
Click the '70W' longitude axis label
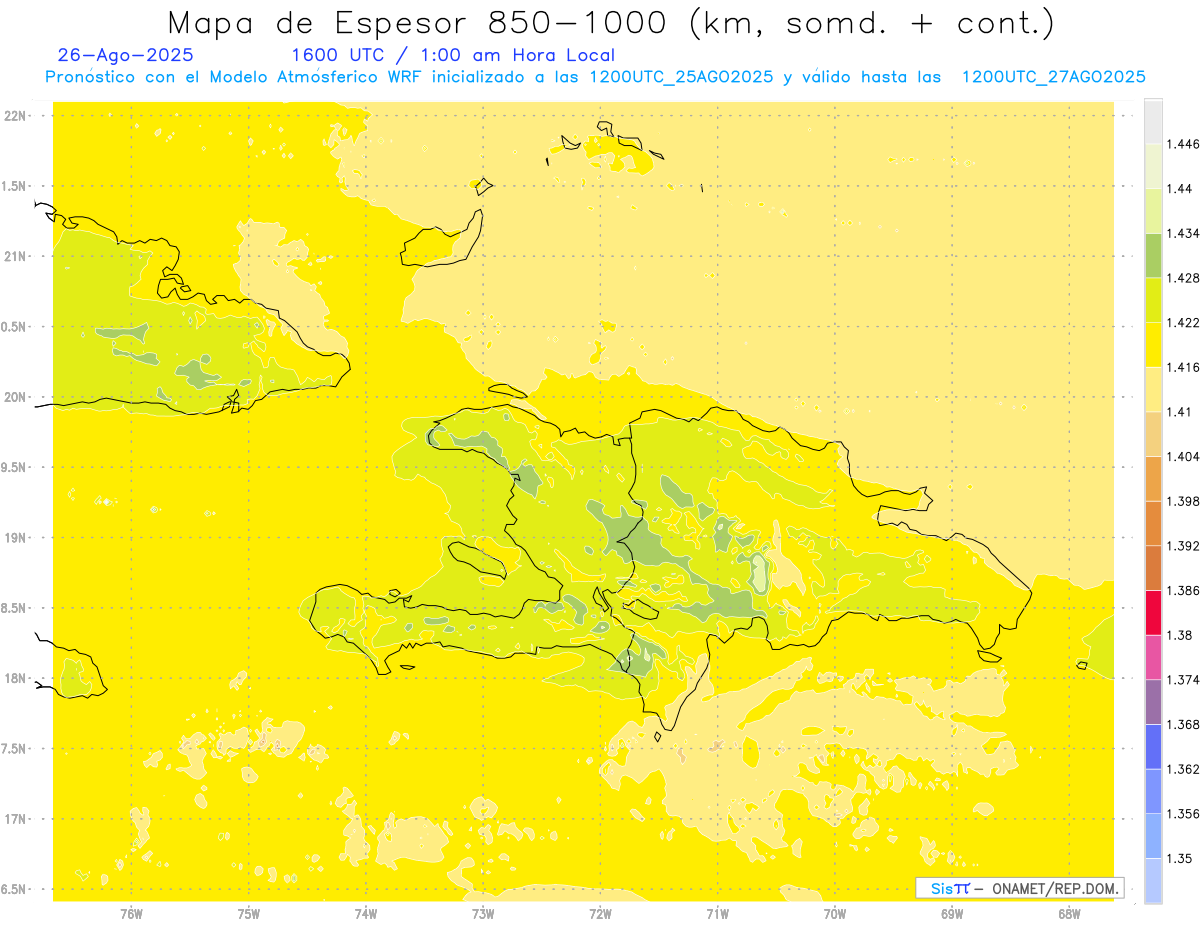tap(835, 913)
